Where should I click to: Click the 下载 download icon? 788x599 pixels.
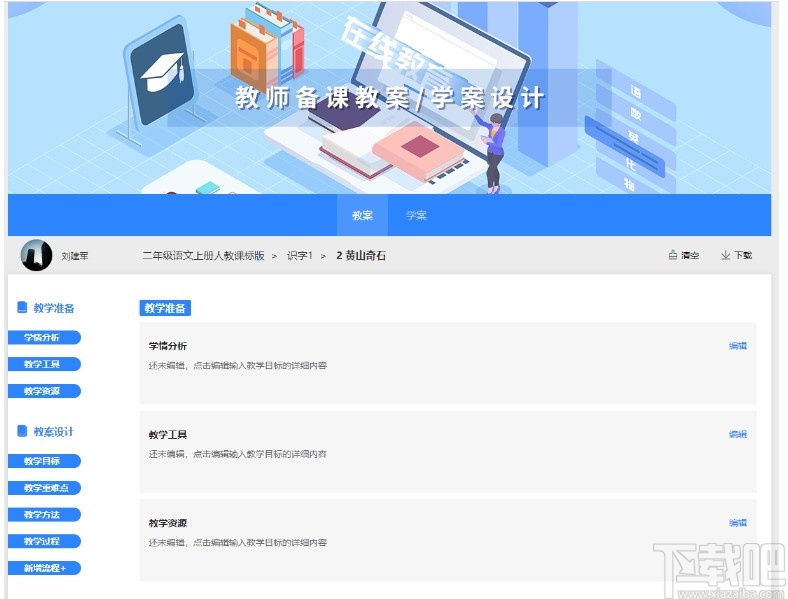726,255
